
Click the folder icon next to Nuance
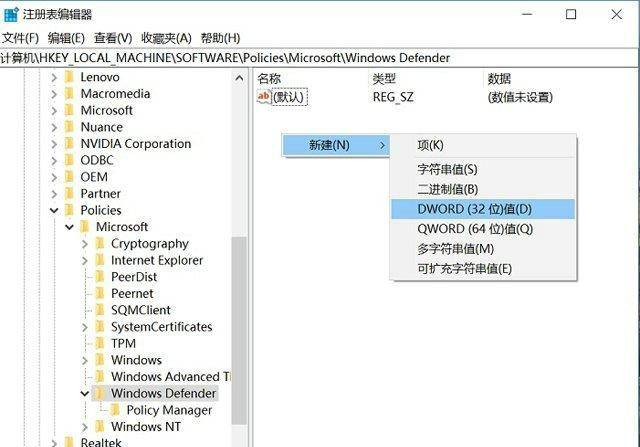click(x=70, y=127)
